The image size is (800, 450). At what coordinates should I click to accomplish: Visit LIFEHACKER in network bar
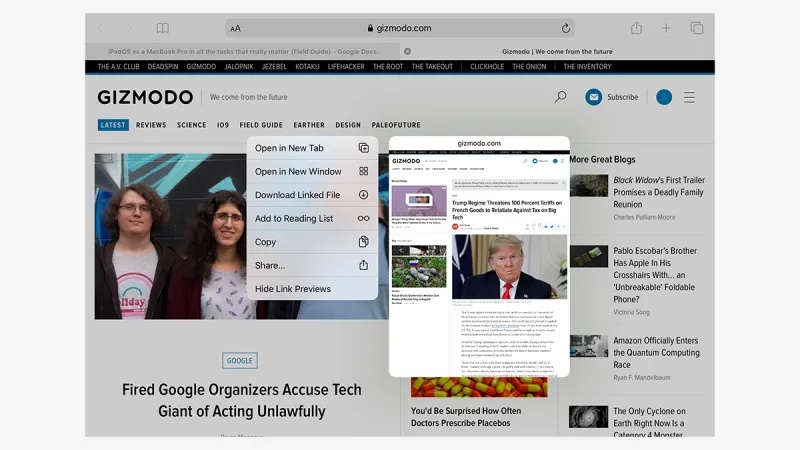346,67
